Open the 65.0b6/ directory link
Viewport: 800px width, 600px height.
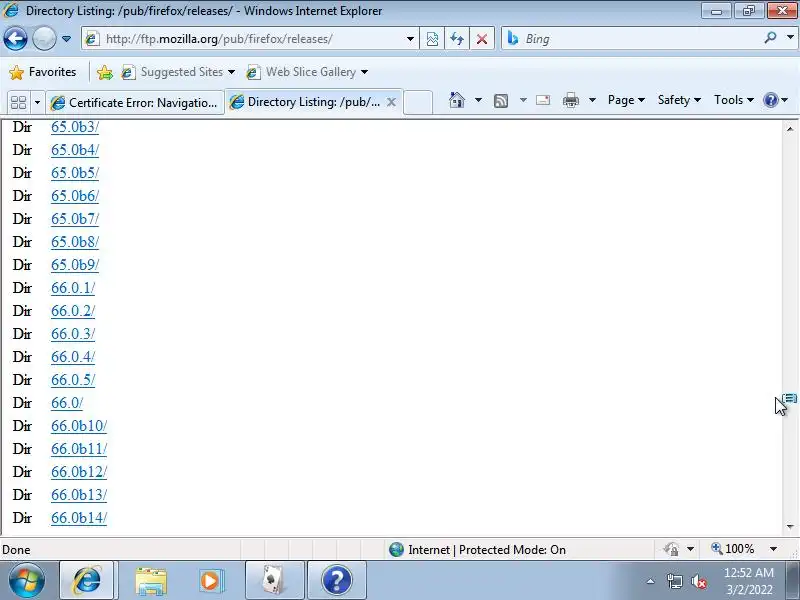point(74,196)
